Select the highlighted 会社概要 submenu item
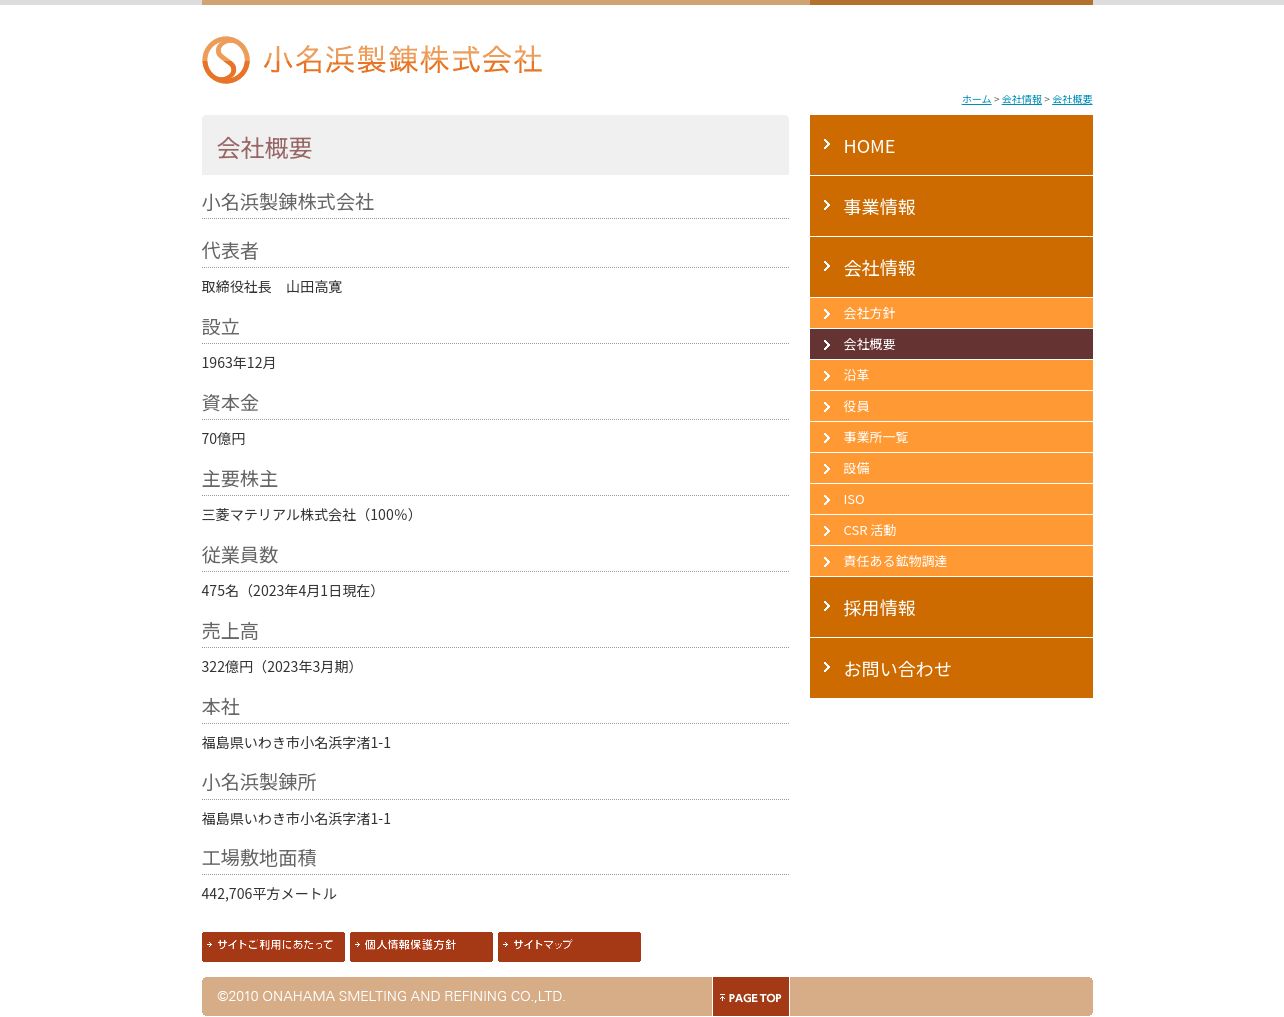Image resolution: width=1284 pixels, height=1017 pixels. point(951,344)
